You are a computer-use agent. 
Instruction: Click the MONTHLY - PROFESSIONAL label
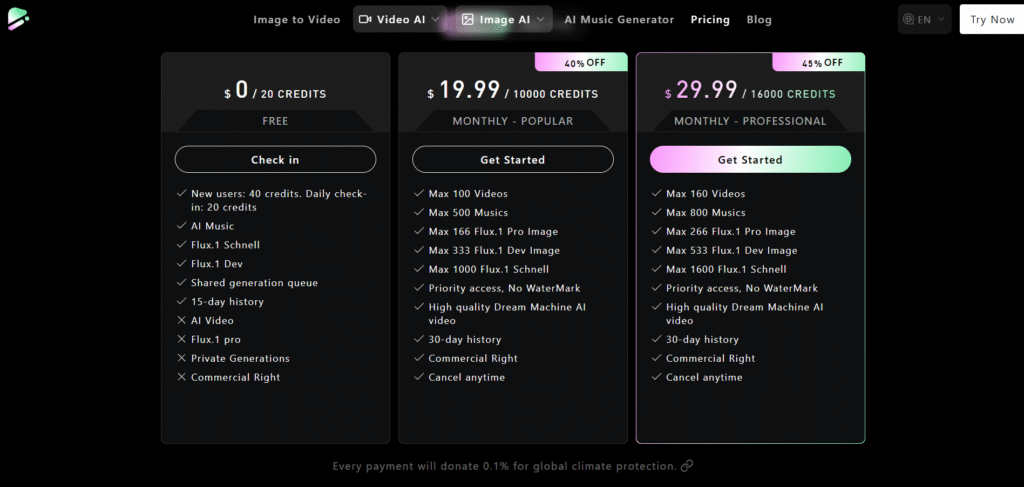750,121
